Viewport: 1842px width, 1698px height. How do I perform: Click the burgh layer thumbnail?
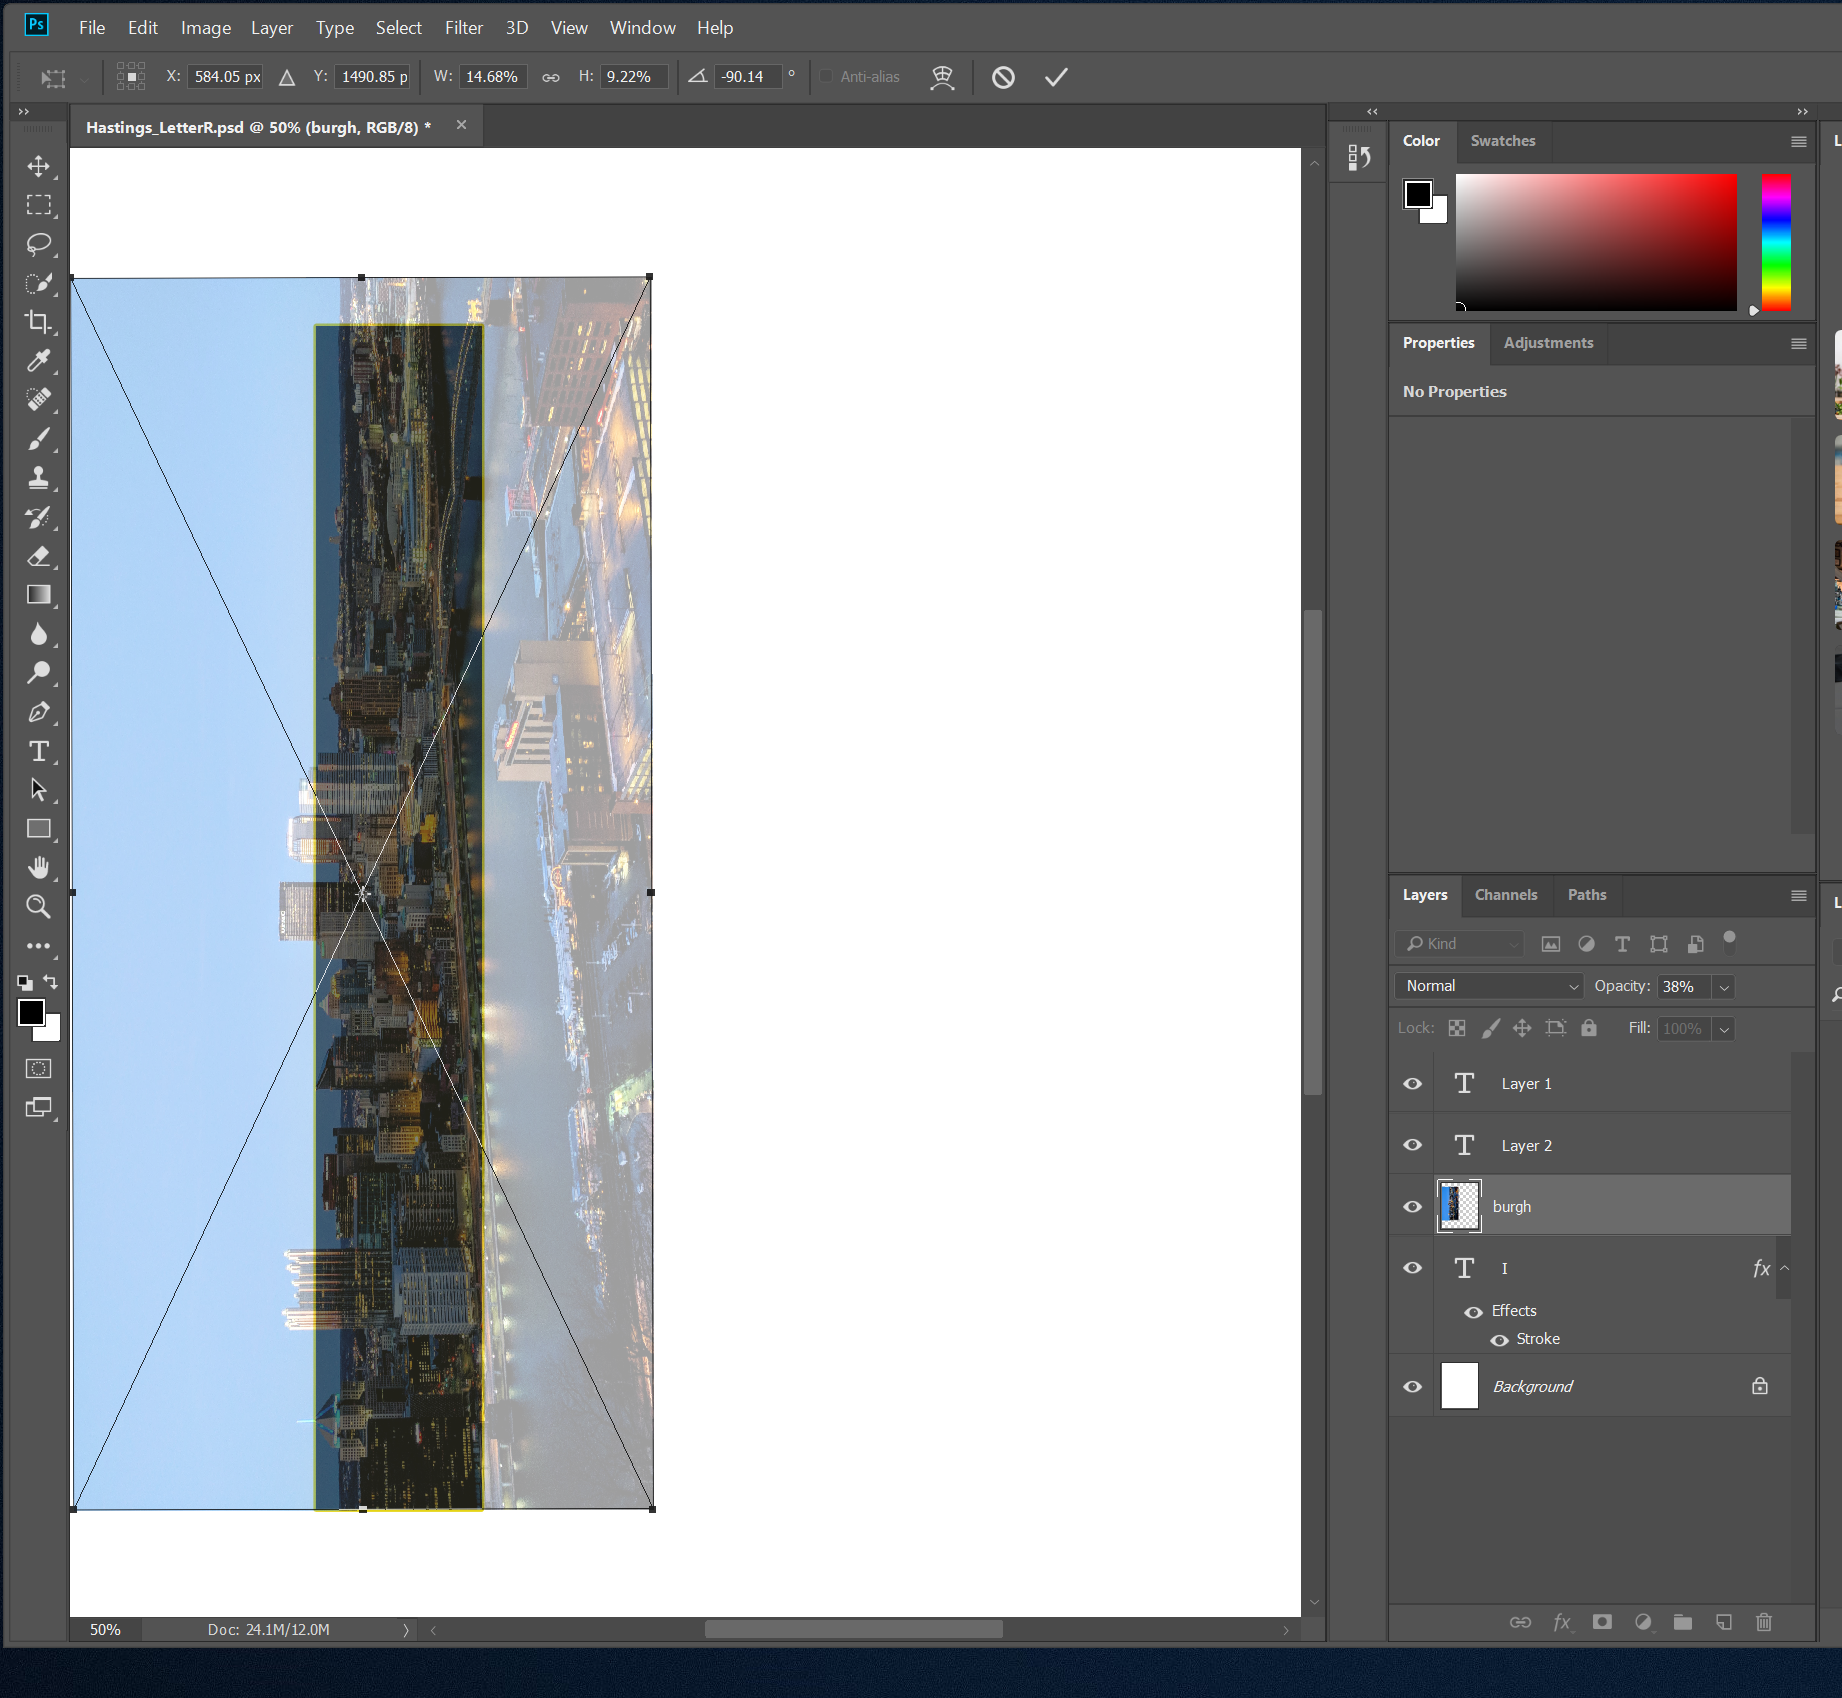tap(1459, 1206)
